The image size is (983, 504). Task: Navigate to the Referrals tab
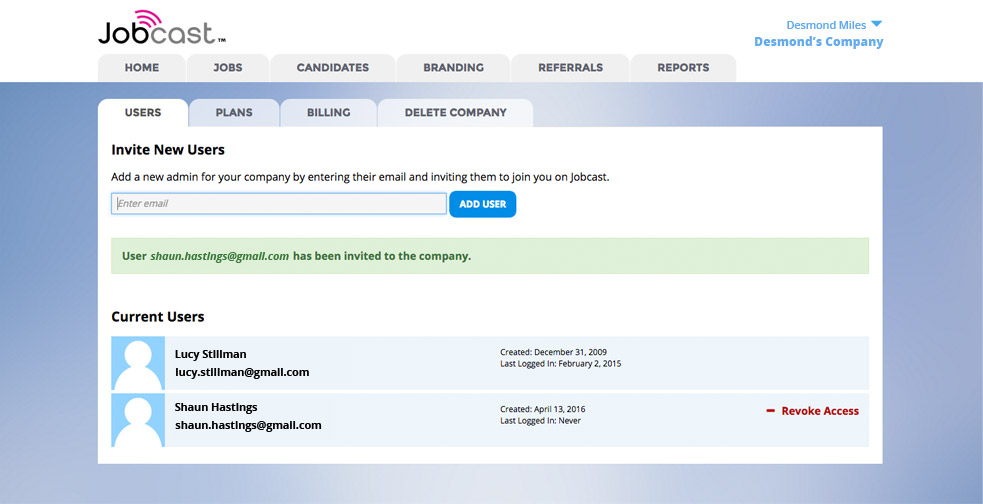pos(570,68)
